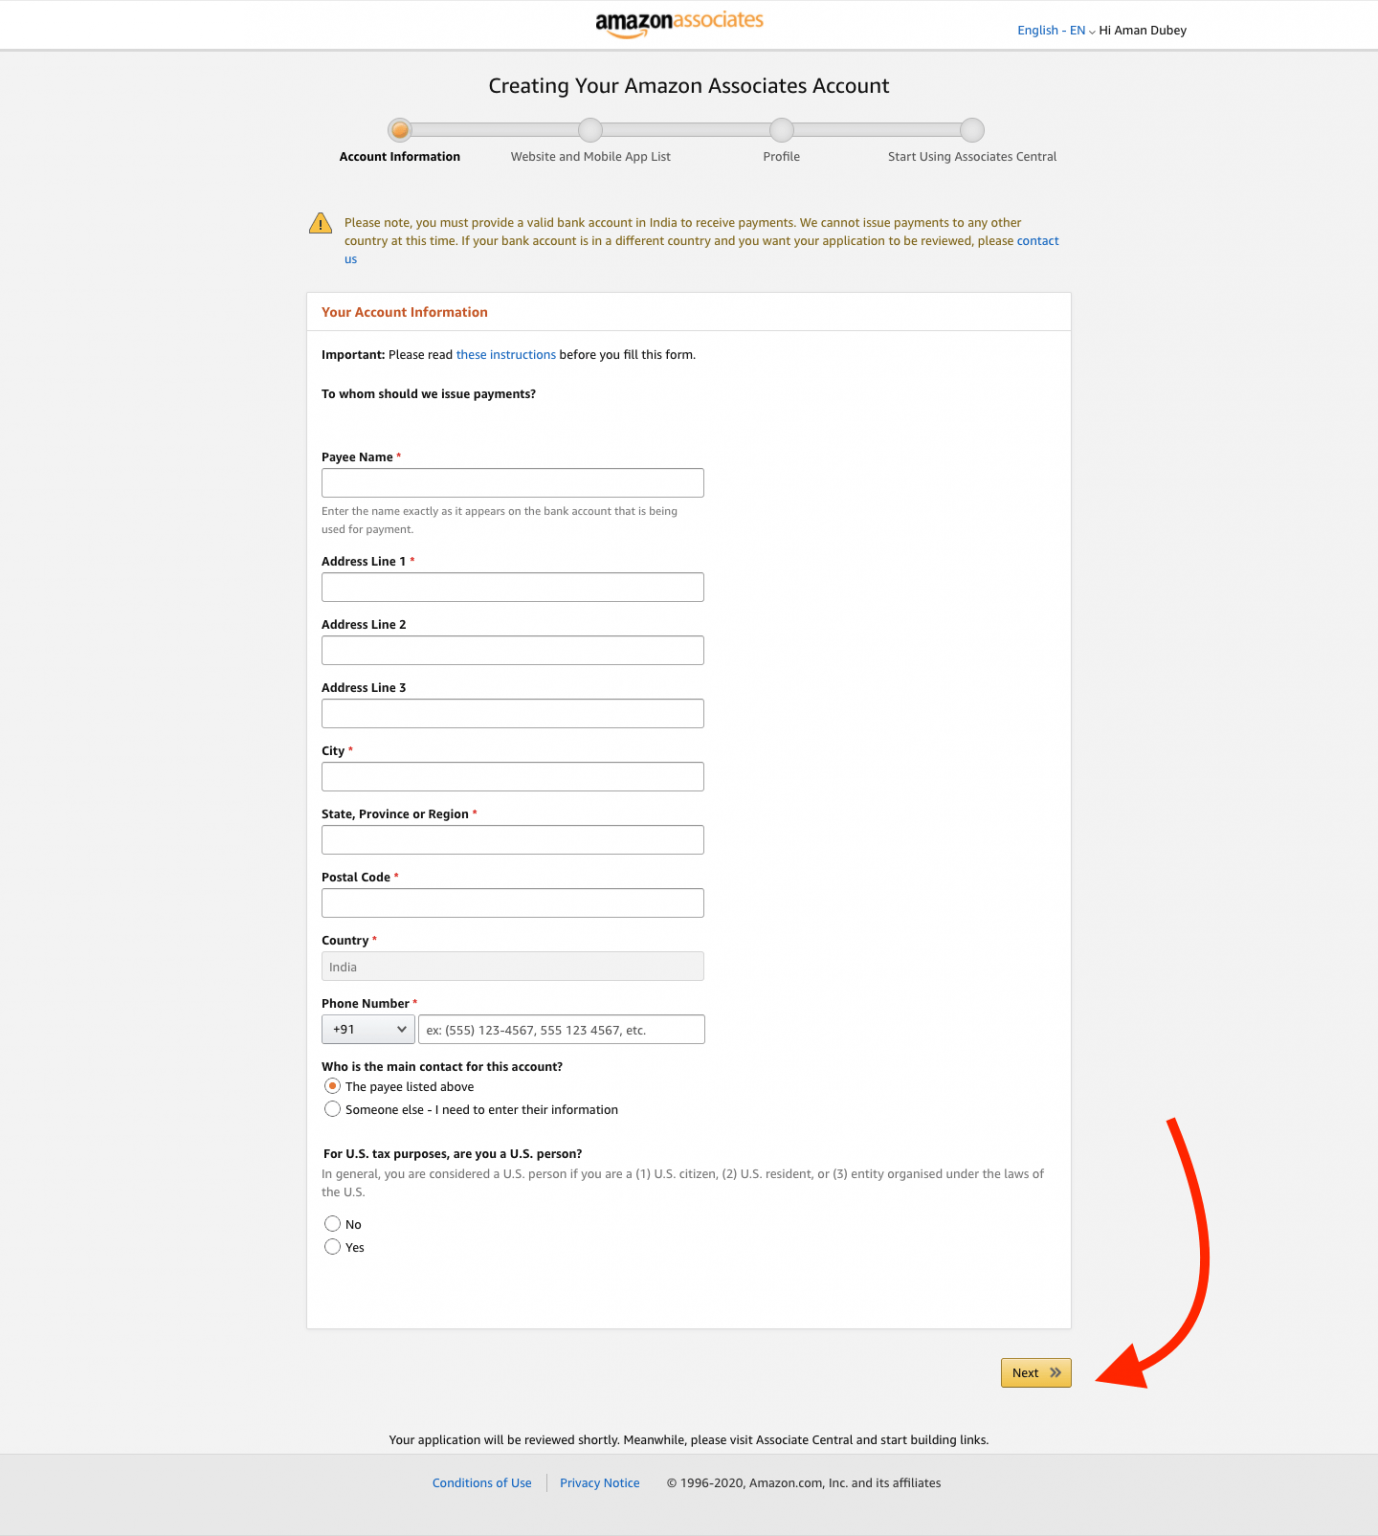
Task: Click the double-chevron icon on Next button
Action: (x=1053, y=1373)
